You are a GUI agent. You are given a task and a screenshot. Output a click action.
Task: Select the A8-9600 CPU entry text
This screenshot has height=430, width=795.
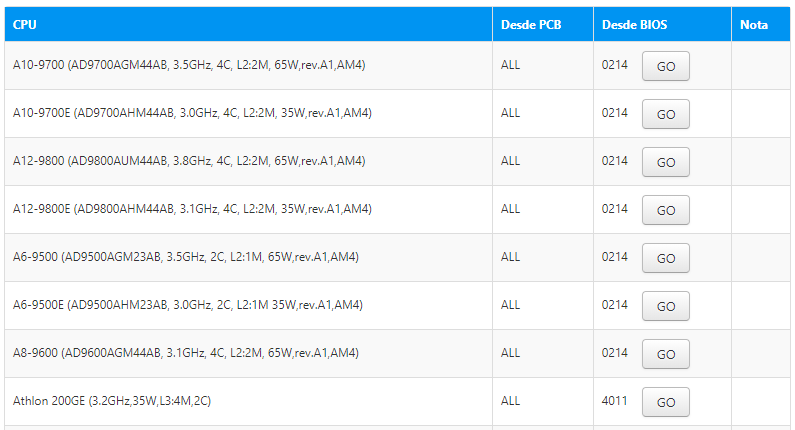(x=186, y=352)
